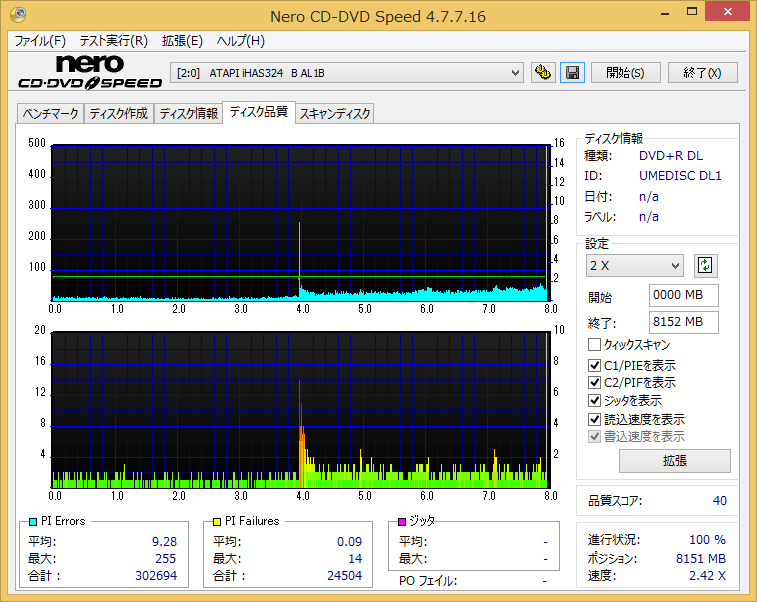Click the end position field 8152 MB

[684, 322]
